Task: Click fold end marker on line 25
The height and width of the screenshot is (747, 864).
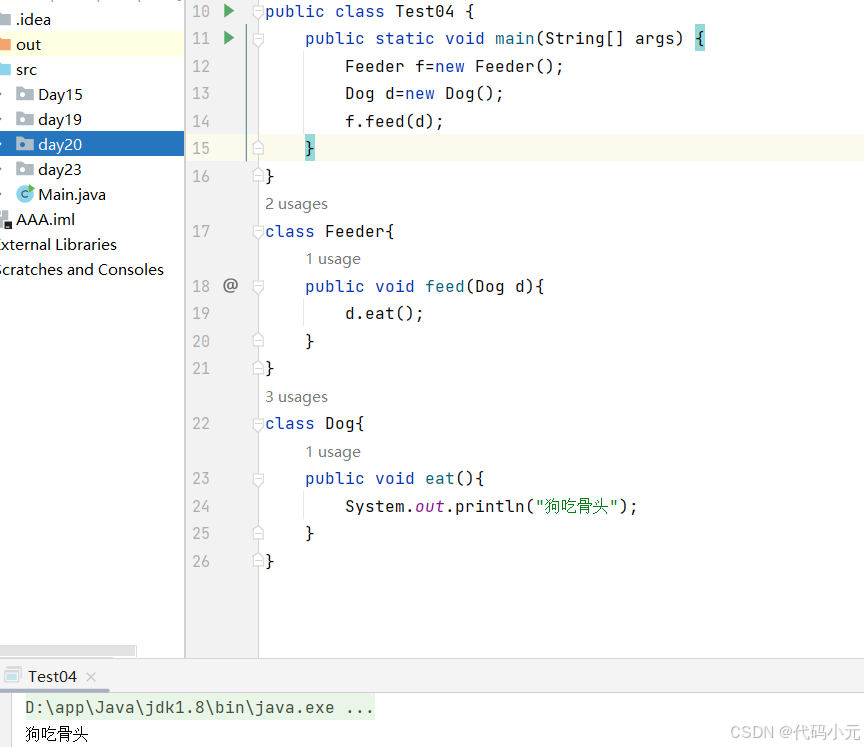Action: [x=257, y=533]
